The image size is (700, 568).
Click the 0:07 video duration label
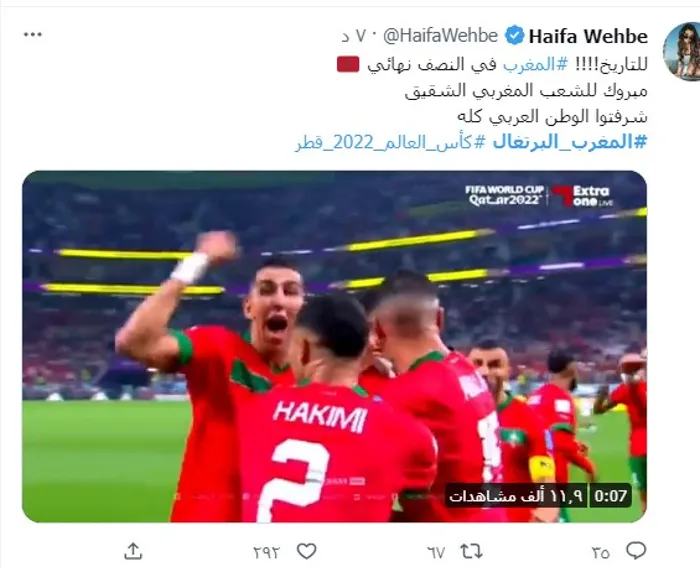pyautogui.click(x=611, y=496)
